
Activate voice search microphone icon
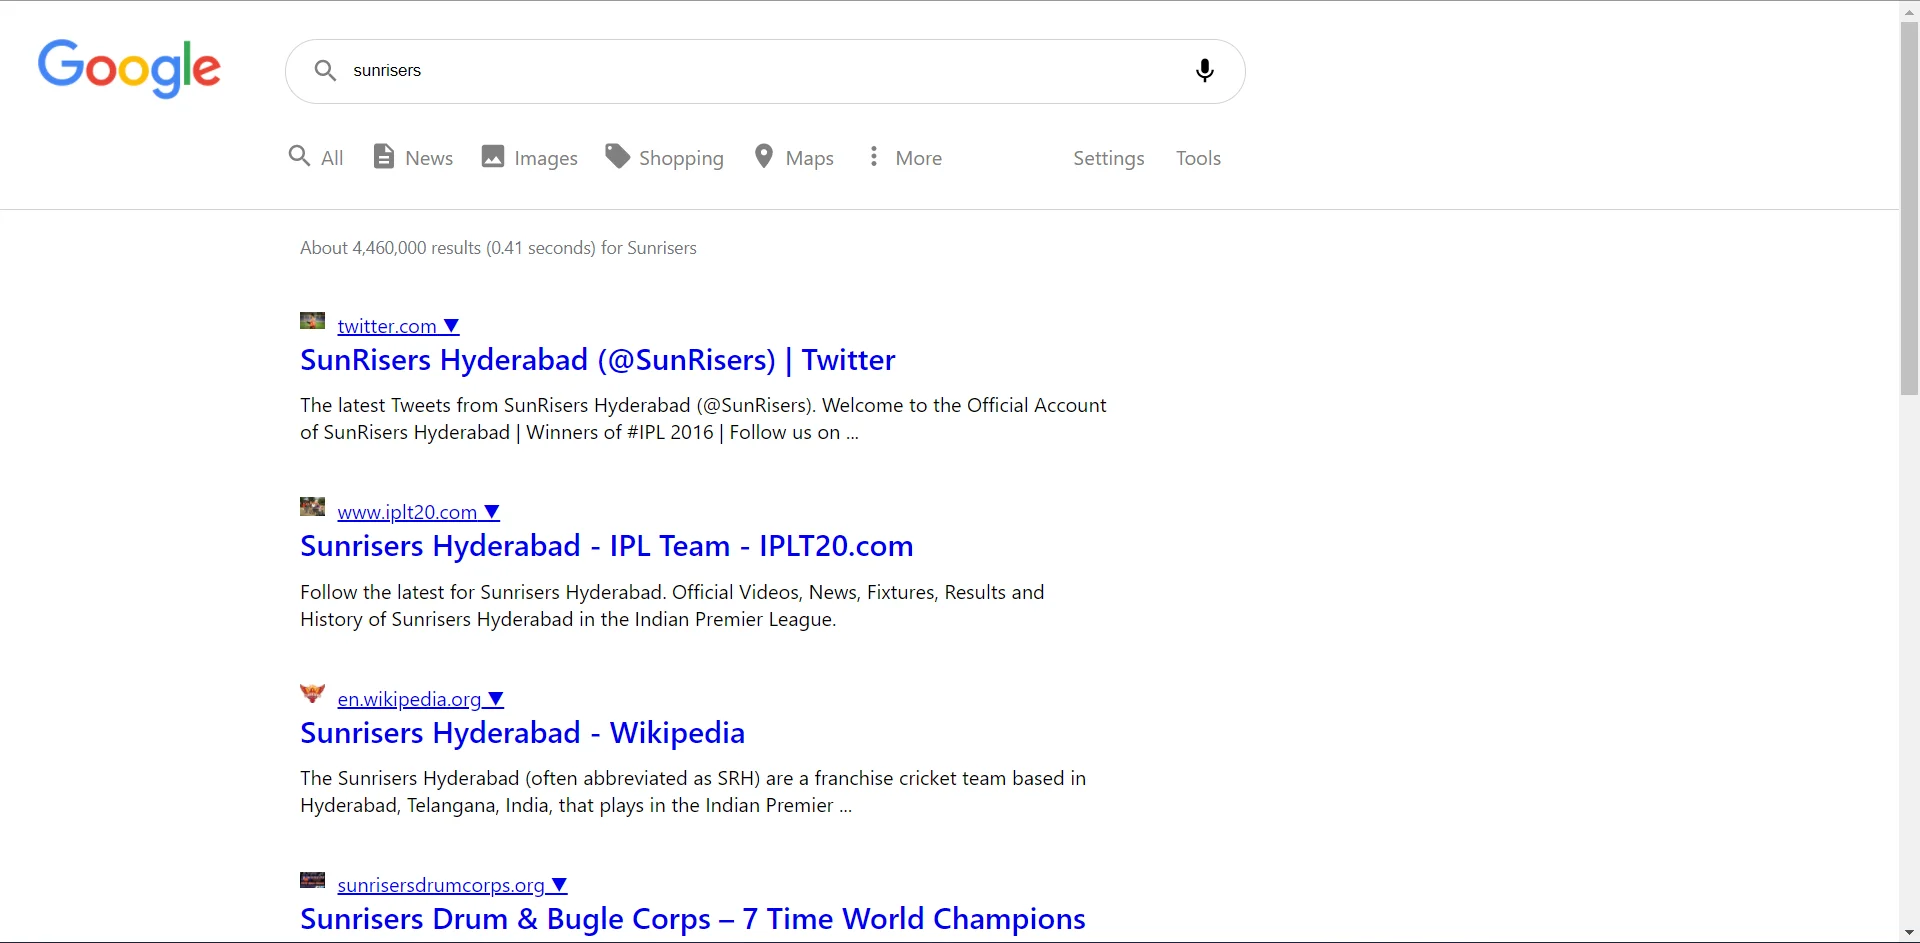tap(1205, 70)
